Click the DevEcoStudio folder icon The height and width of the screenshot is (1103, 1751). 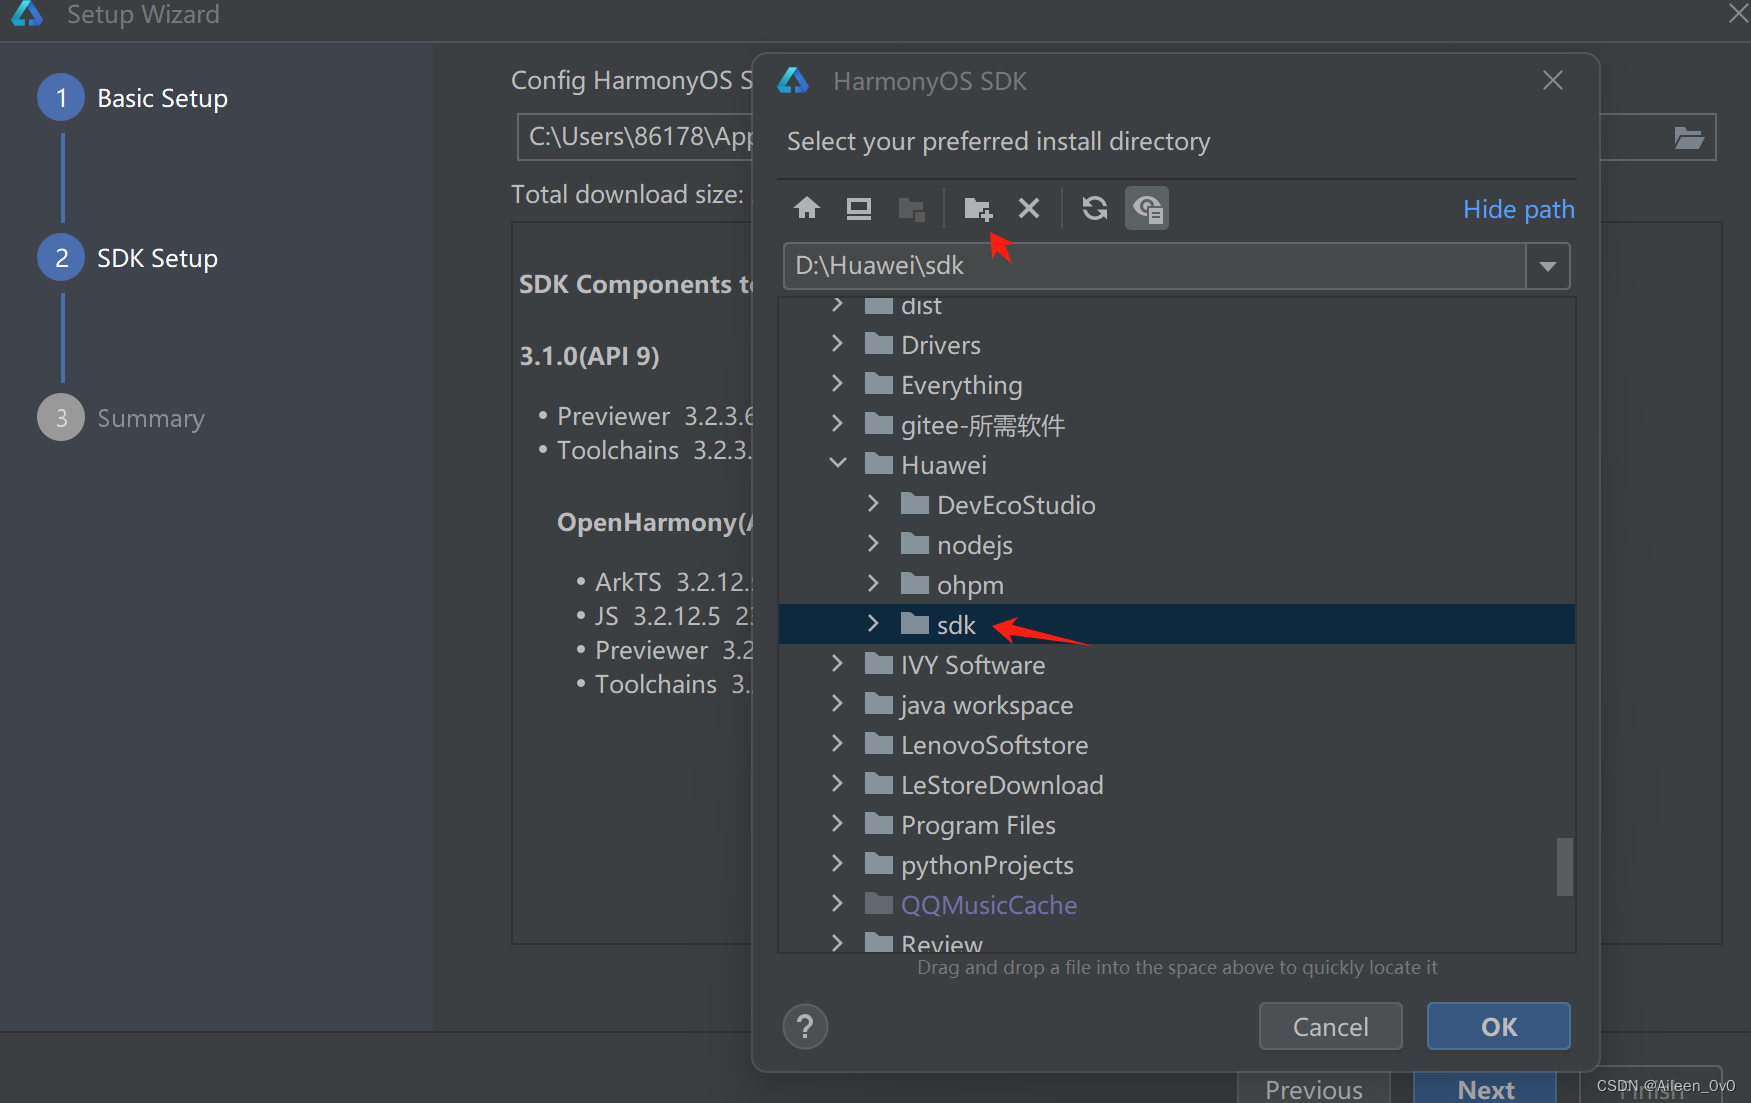pos(914,504)
